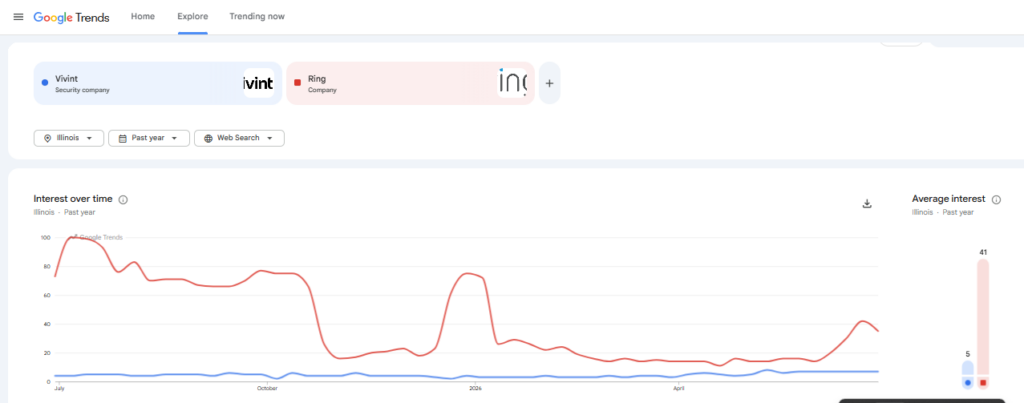Image resolution: width=1024 pixels, height=403 pixels.
Task: Click the Interest over time heading
Action: coord(72,199)
